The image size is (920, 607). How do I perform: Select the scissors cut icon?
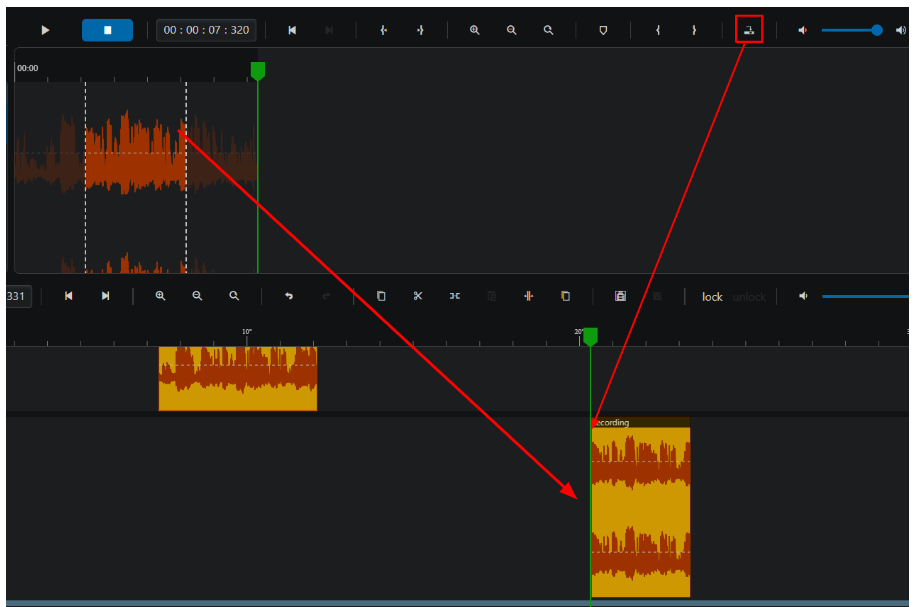tap(418, 296)
